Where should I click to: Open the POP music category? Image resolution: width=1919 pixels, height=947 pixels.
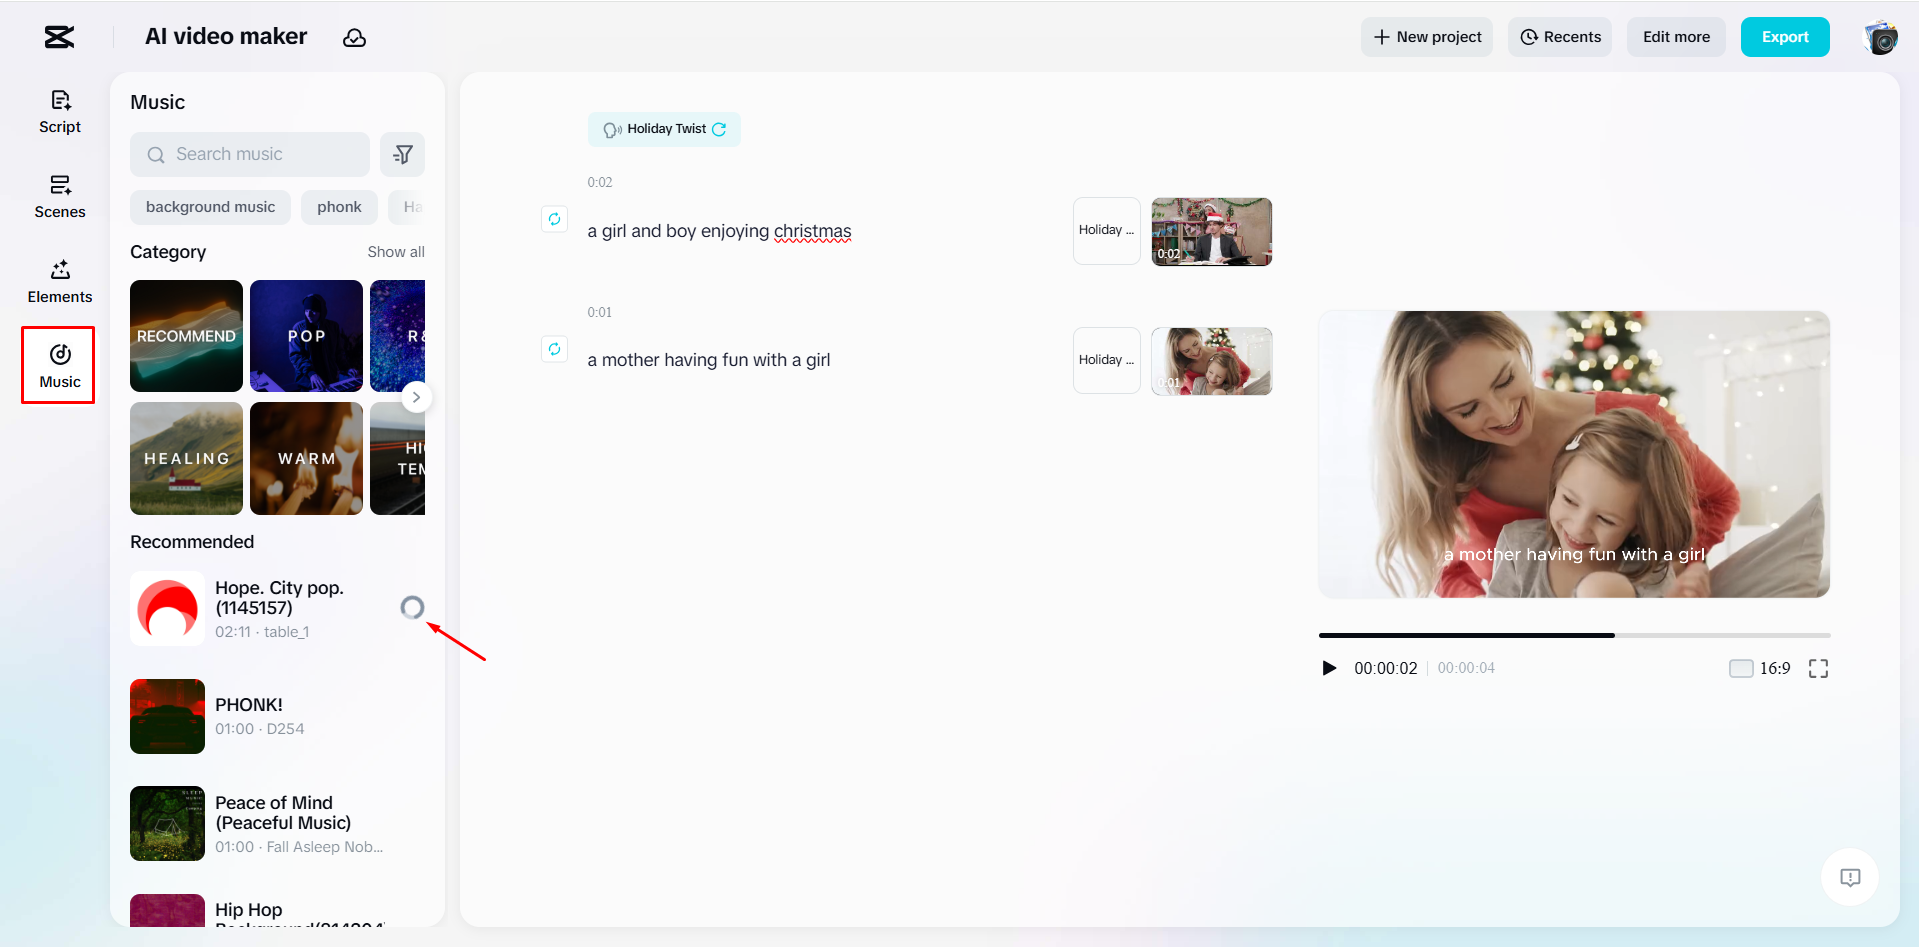(306, 336)
